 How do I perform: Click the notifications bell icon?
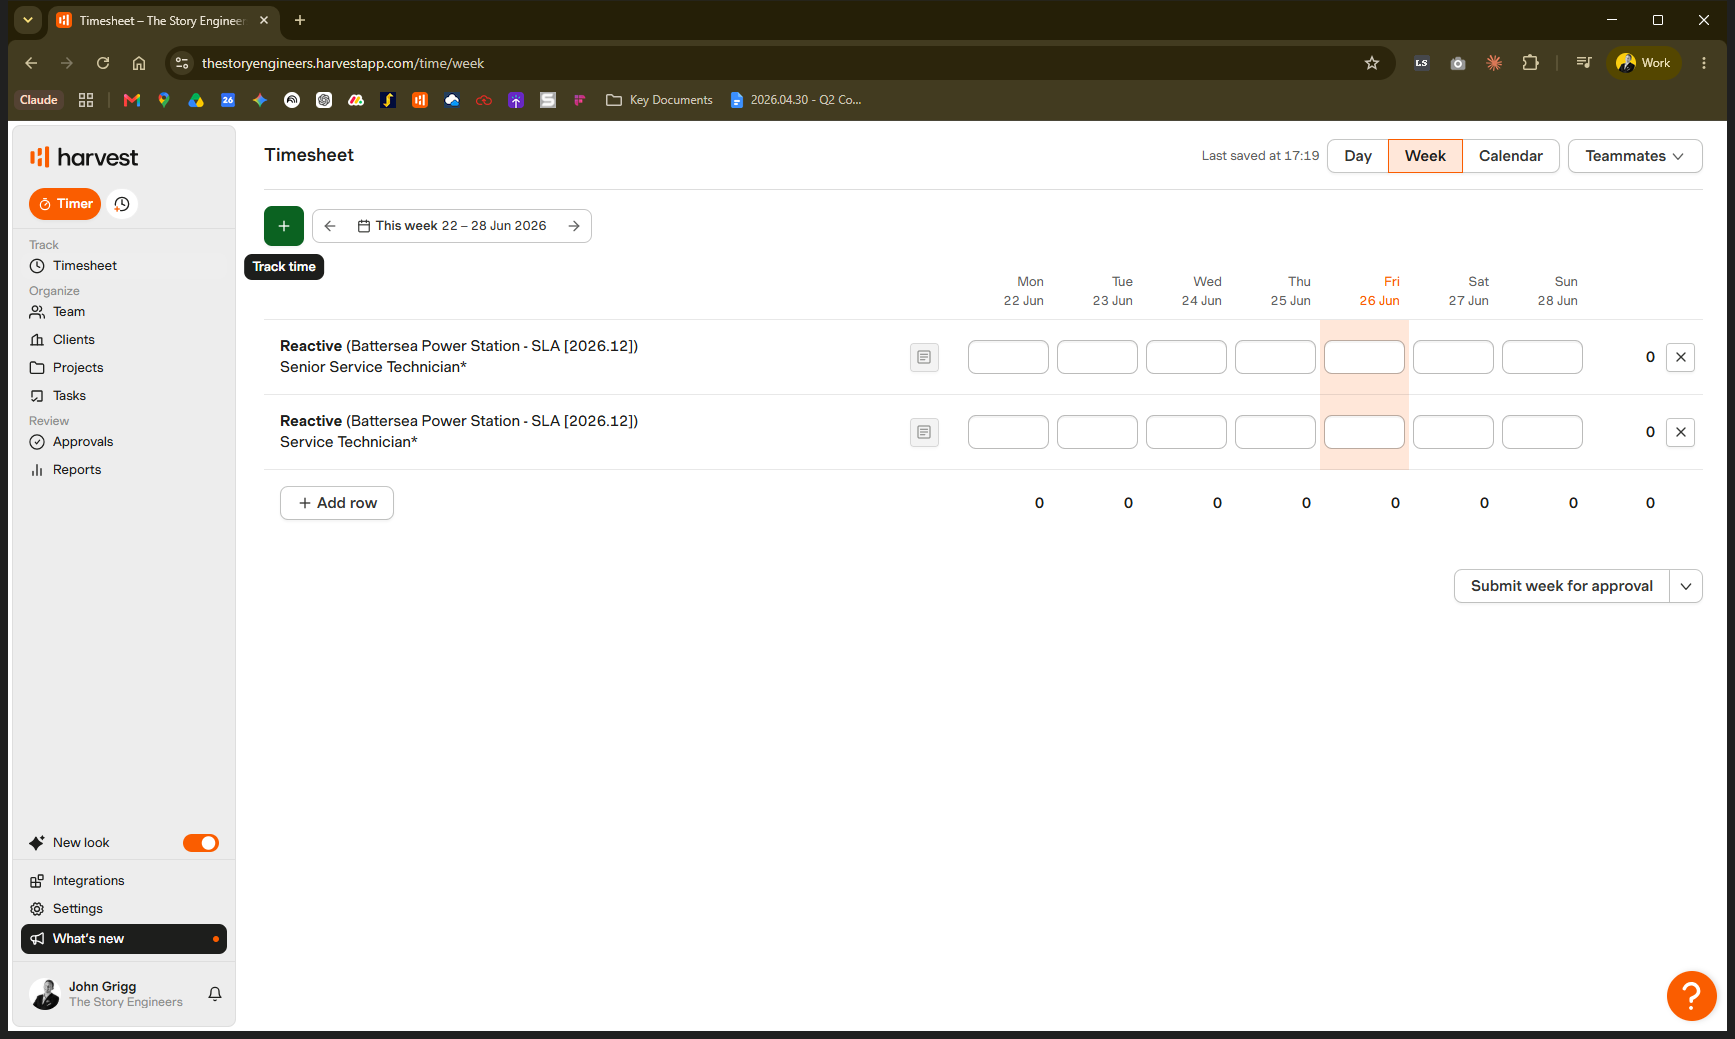click(215, 994)
